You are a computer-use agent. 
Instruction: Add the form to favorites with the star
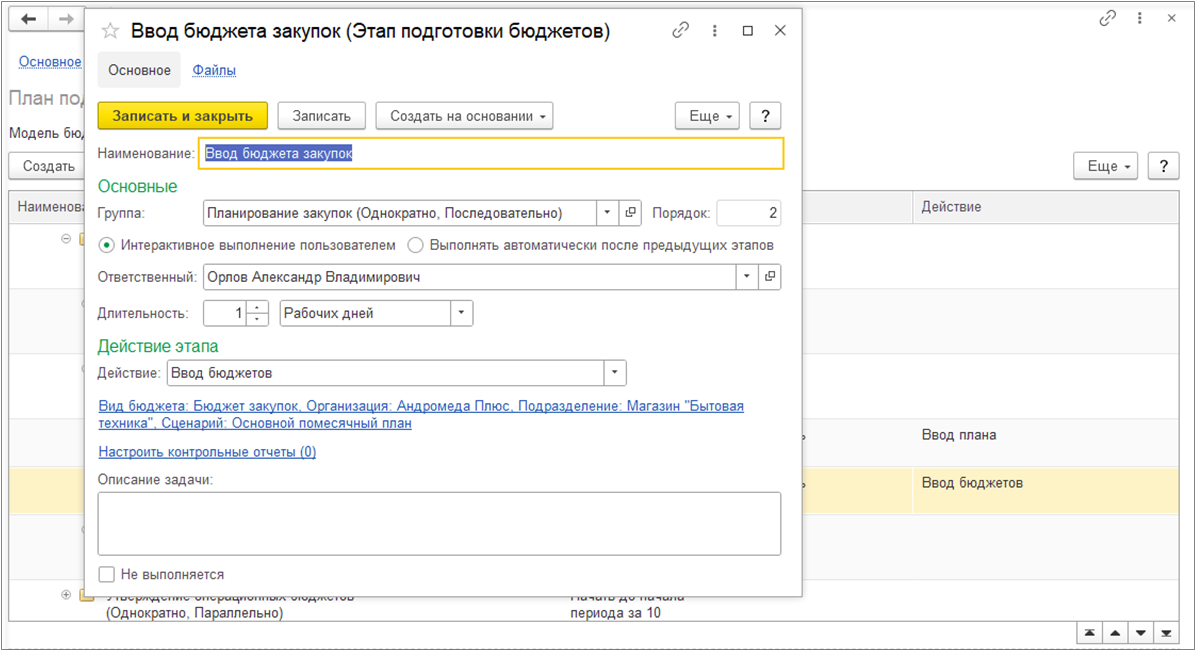tap(111, 31)
